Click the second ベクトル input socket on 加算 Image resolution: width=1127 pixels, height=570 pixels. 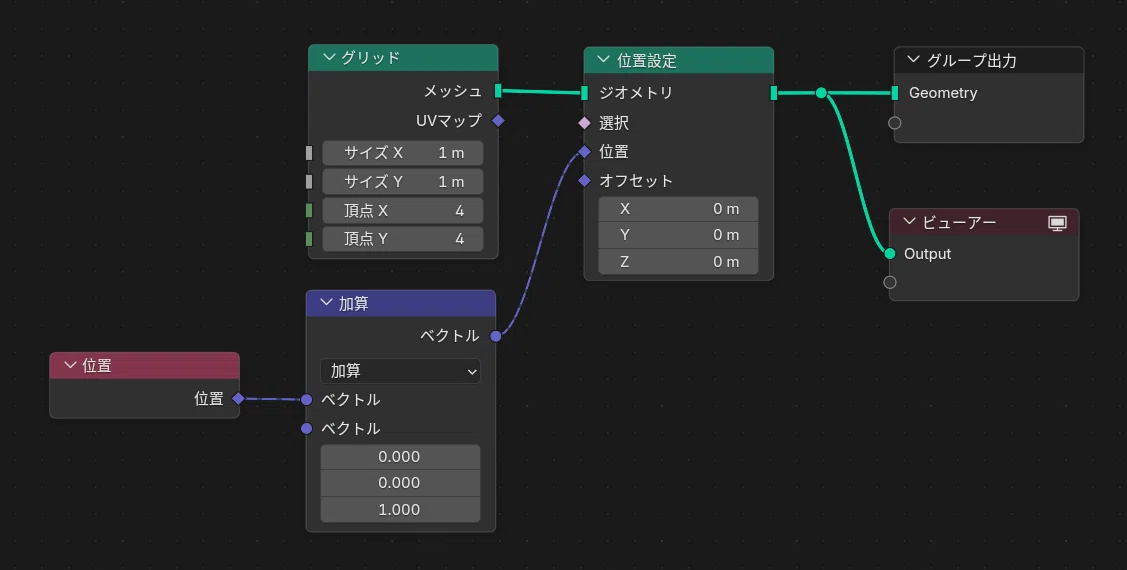[307, 428]
